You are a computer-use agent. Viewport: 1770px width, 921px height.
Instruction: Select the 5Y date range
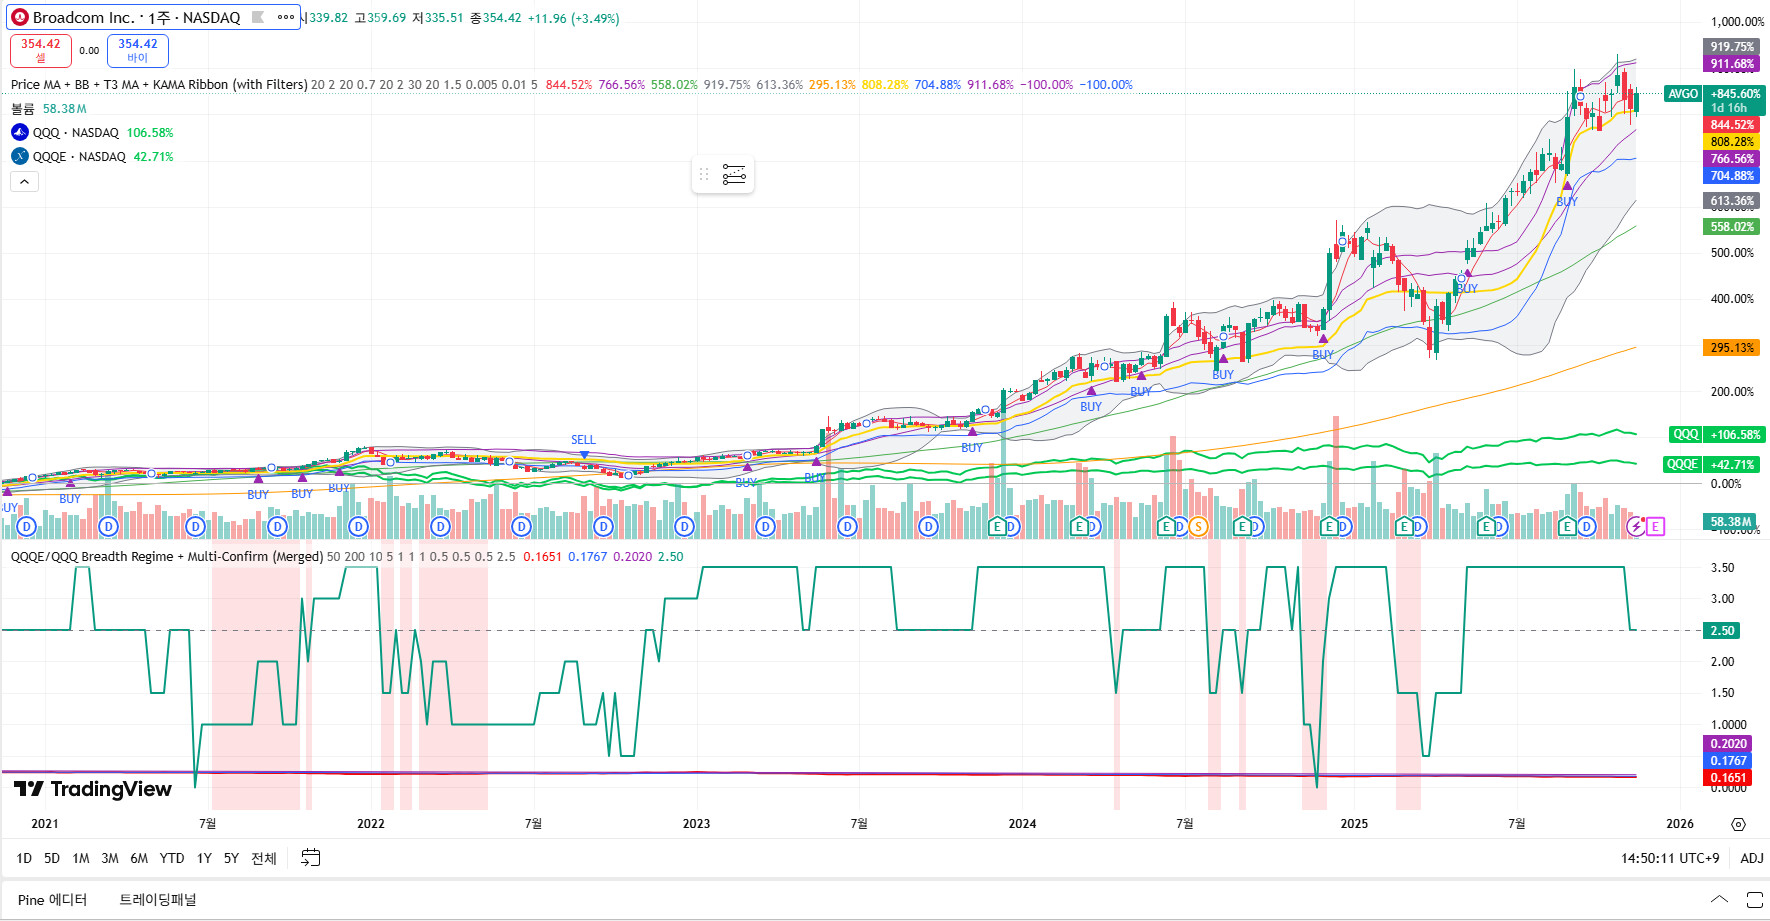coord(231,858)
